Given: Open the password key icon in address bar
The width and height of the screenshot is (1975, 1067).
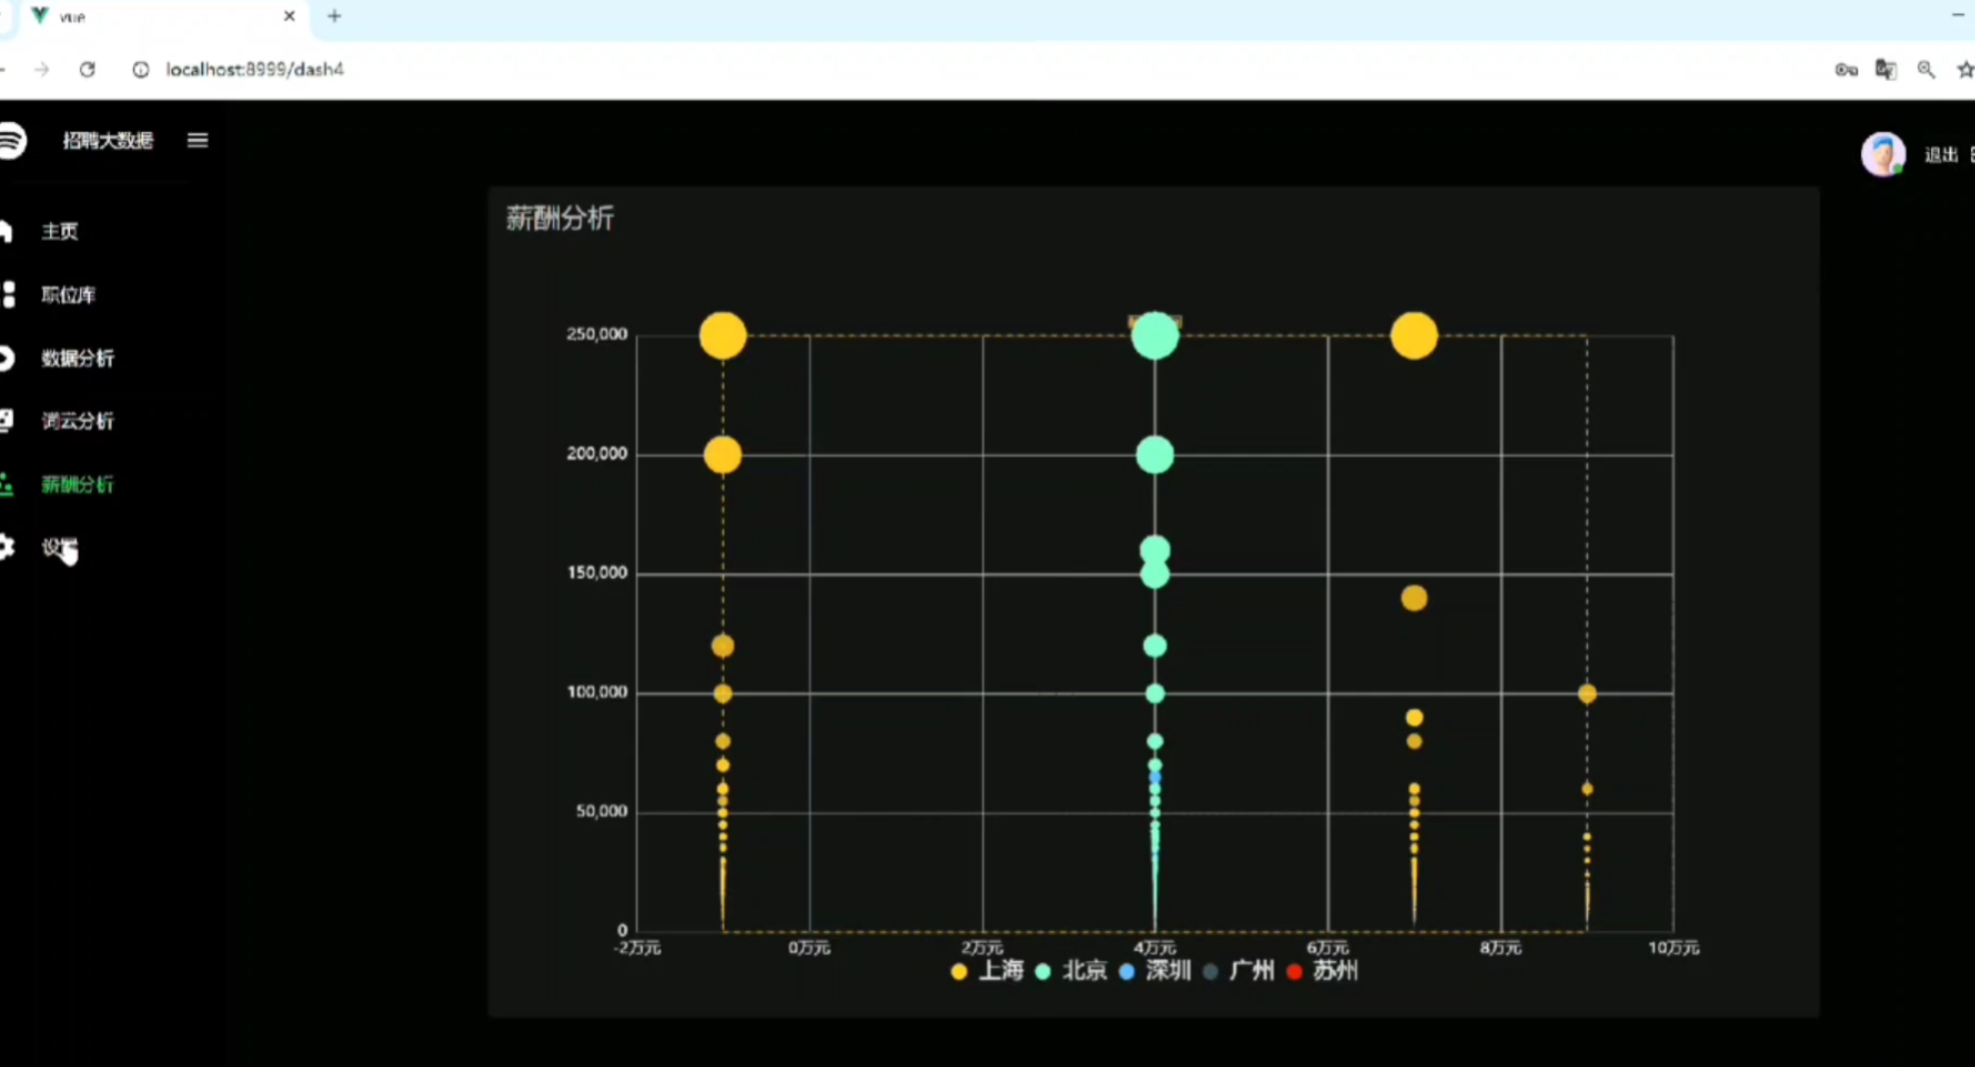Looking at the screenshot, I should point(1846,69).
